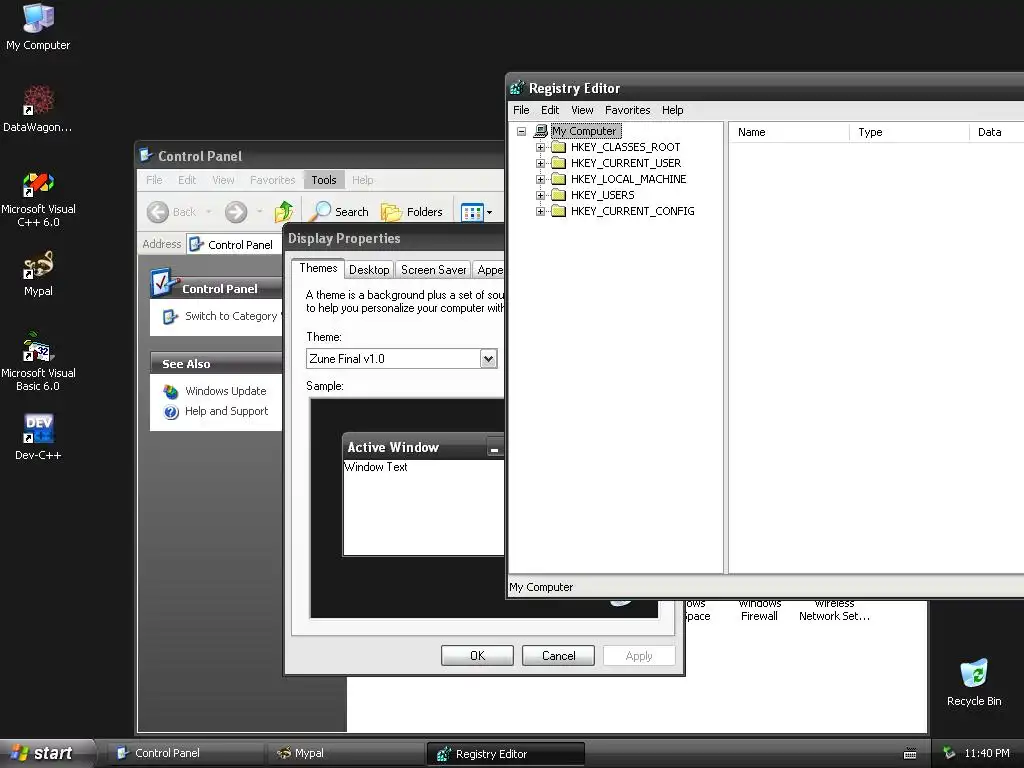Viewport: 1024px width, 768px height.
Task: Open the Theme dropdown showing Zune Final v1.0
Action: (x=488, y=359)
